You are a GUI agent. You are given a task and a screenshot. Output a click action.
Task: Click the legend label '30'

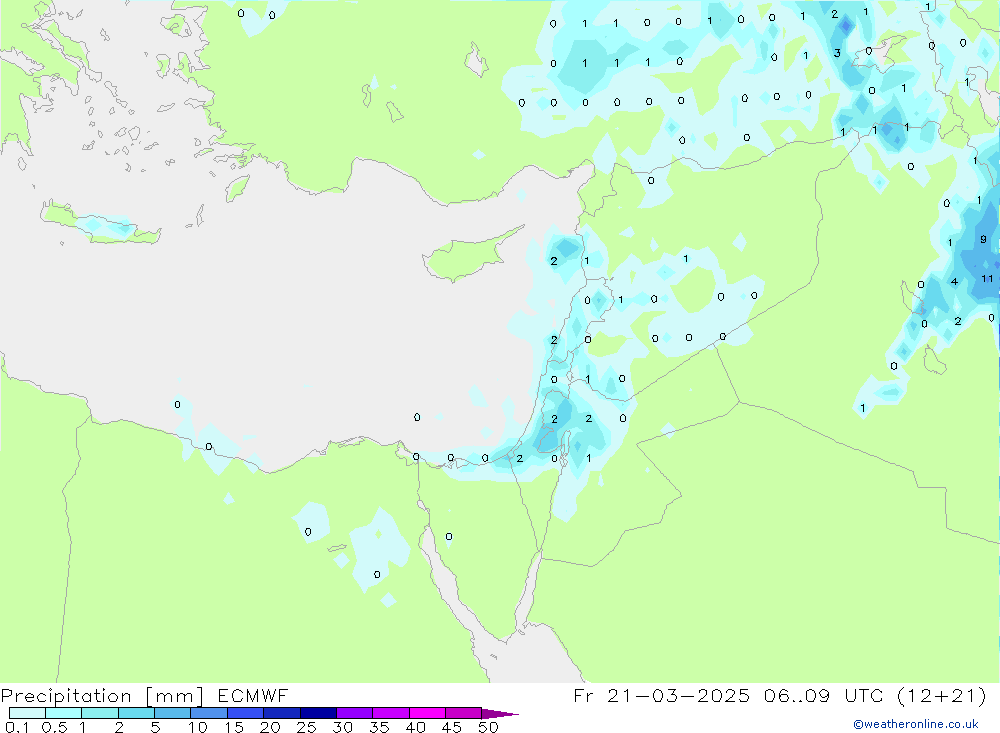click(x=342, y=727)
